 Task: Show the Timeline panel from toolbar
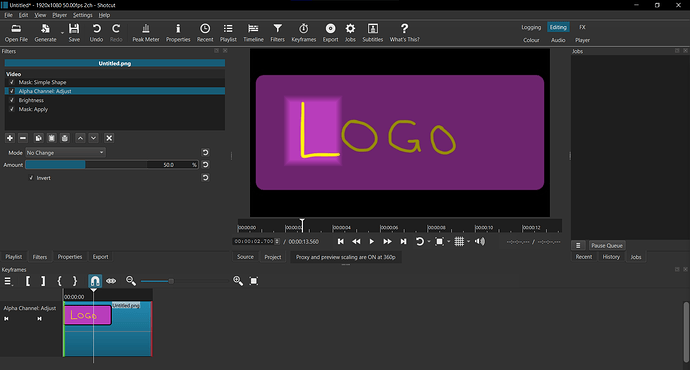253,33
